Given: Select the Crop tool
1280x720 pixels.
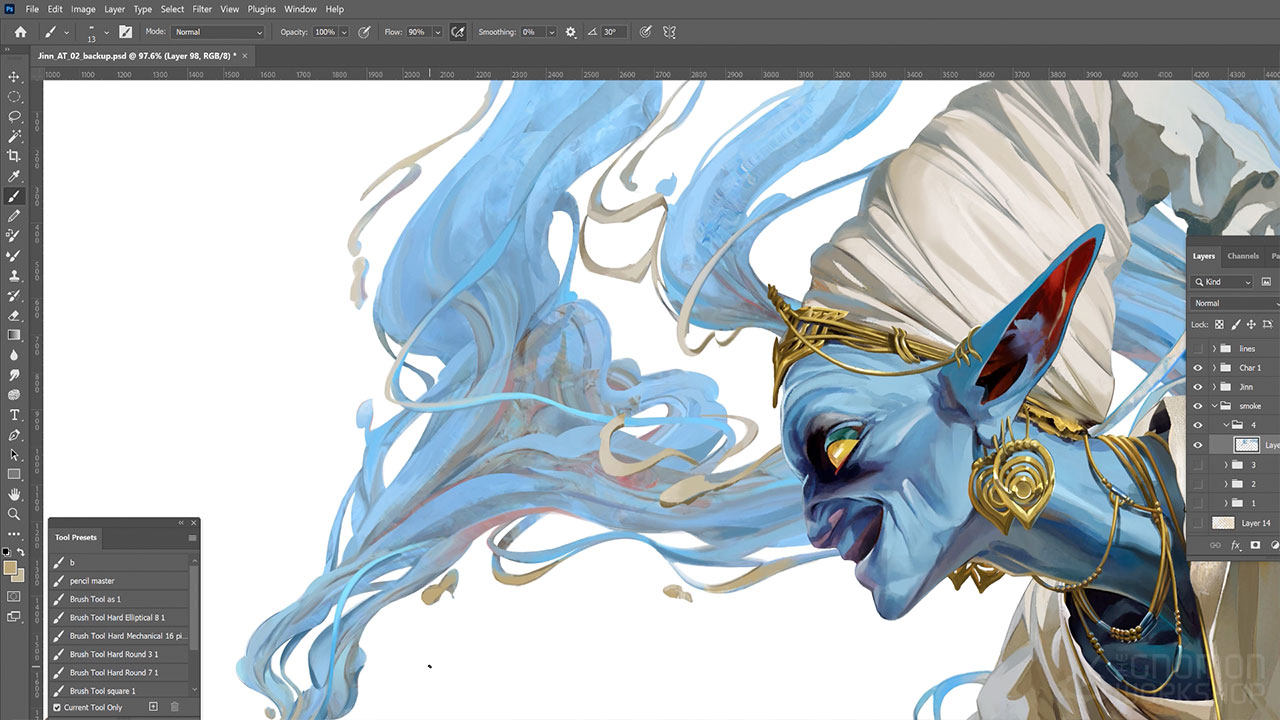Looking at the screenshot, I should (14, 156).
